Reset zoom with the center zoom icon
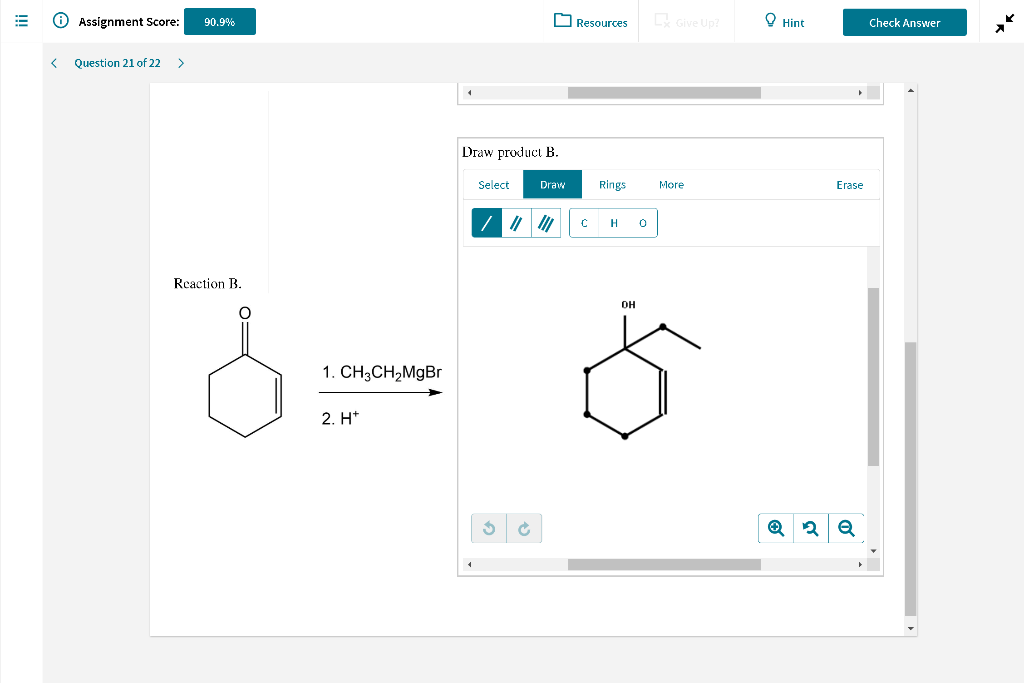The height and width of the screenshot is (683, 1024). pos(810,527)
